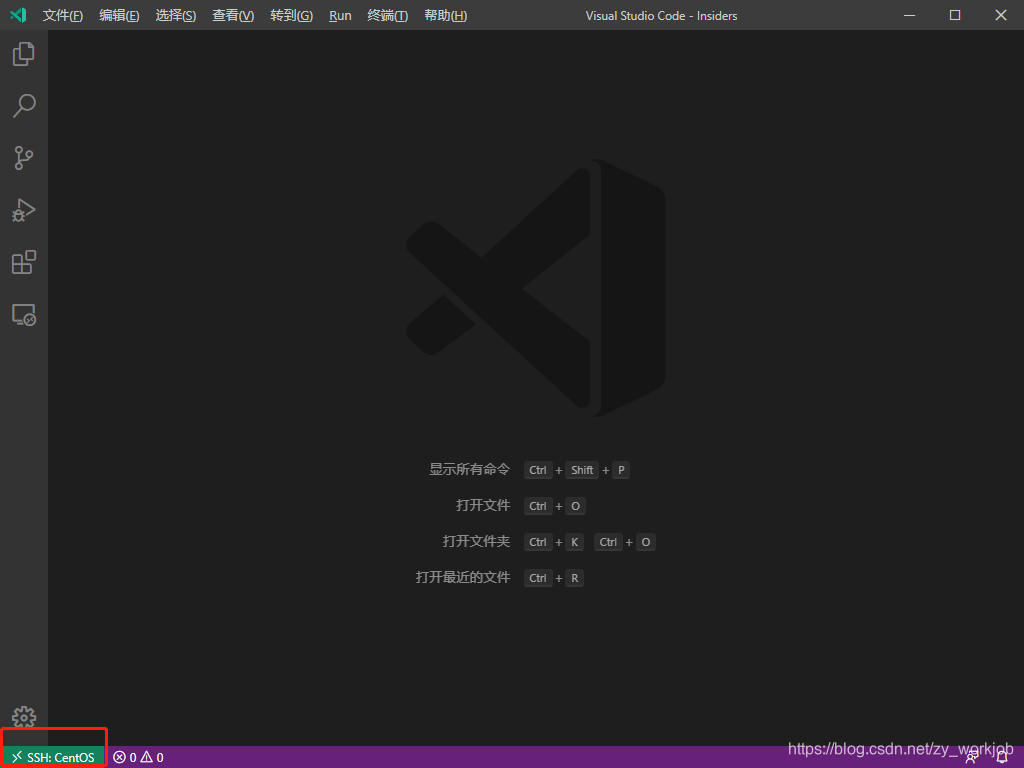Click the 打开最近的文件 label

coord(462,577)
